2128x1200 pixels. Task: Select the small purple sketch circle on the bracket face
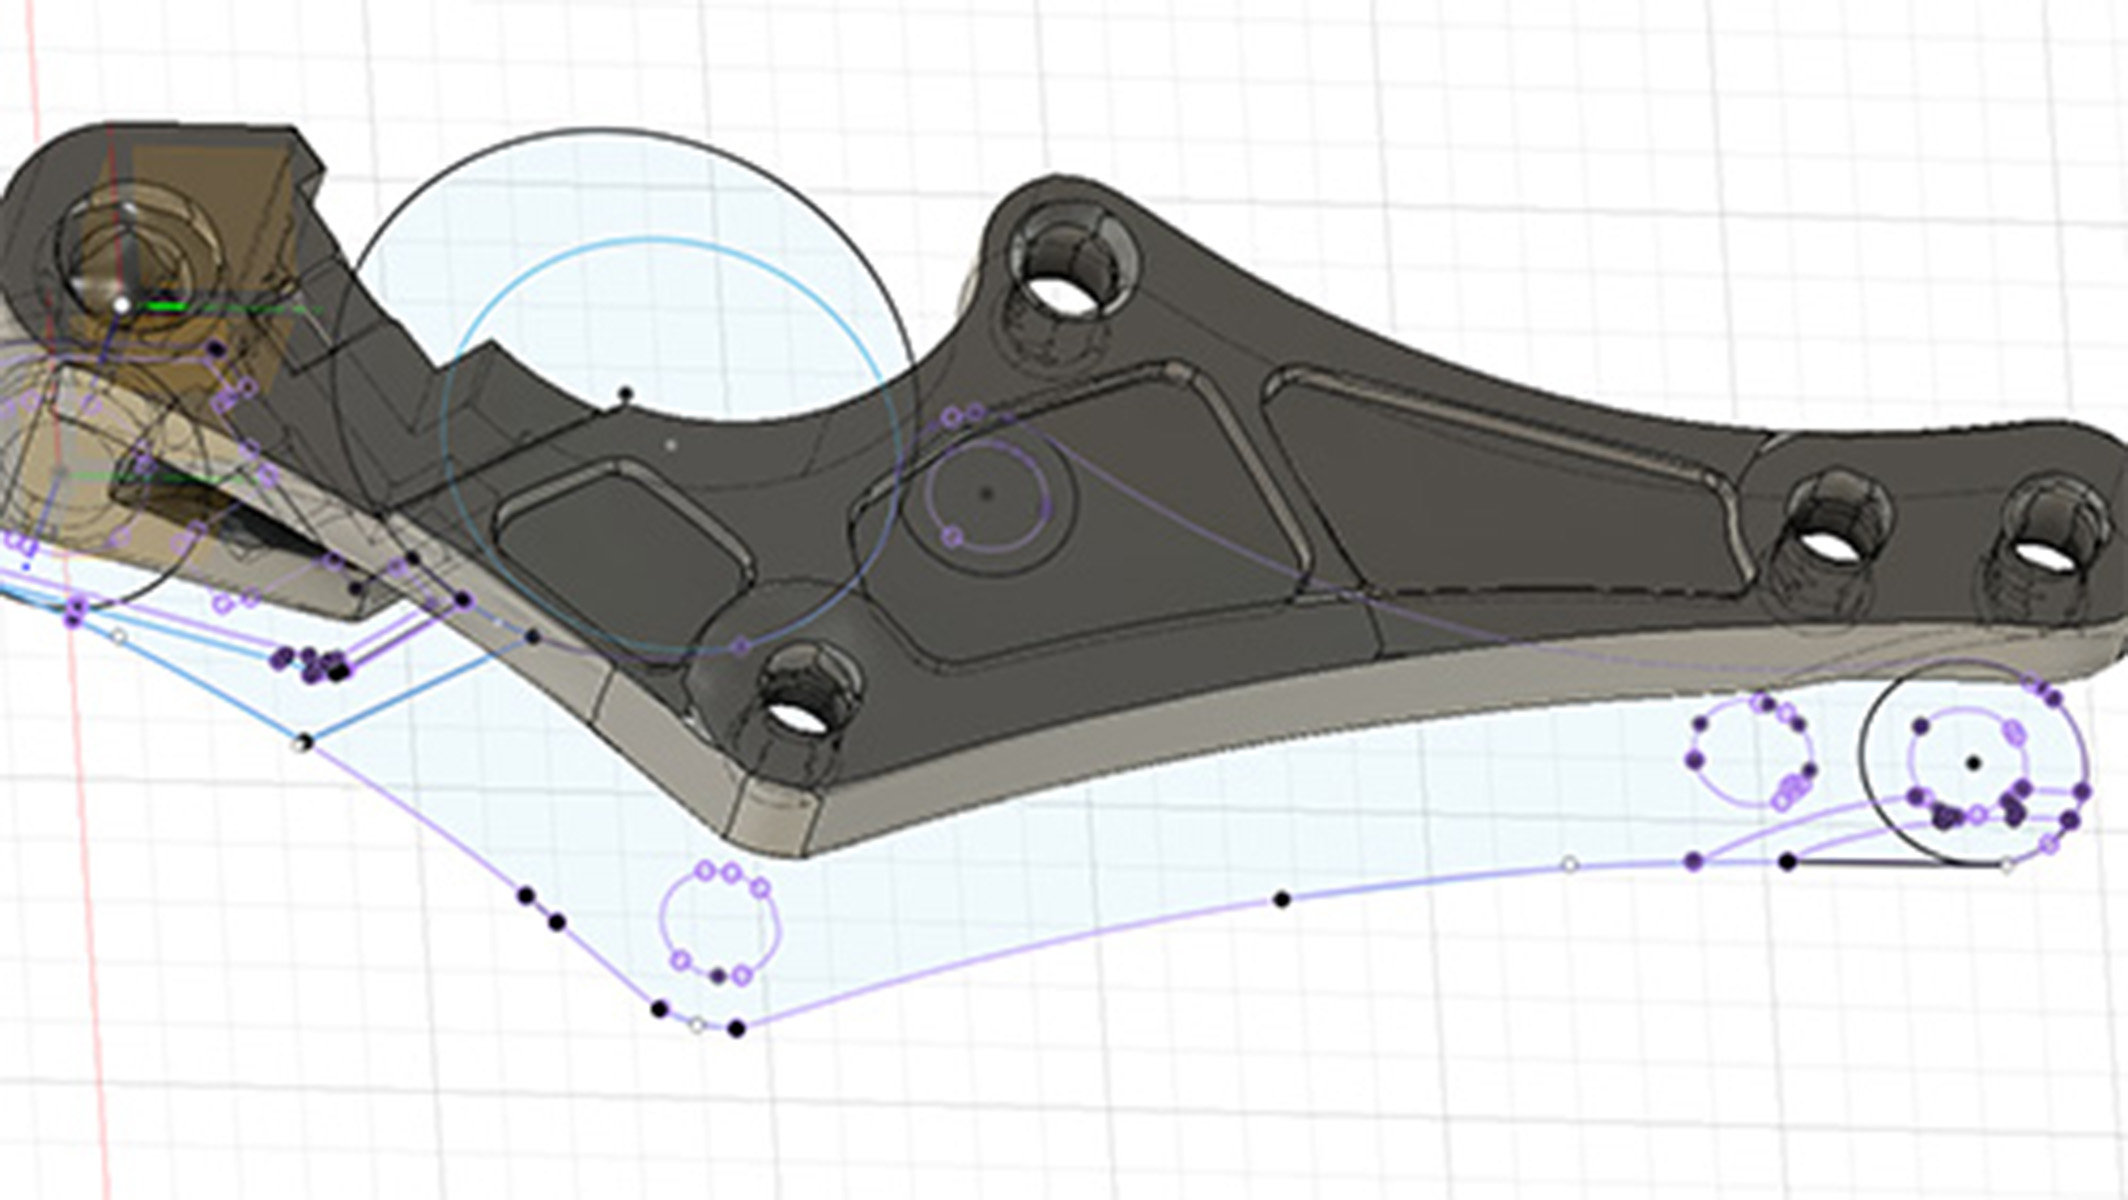click(x=987, y=493)
